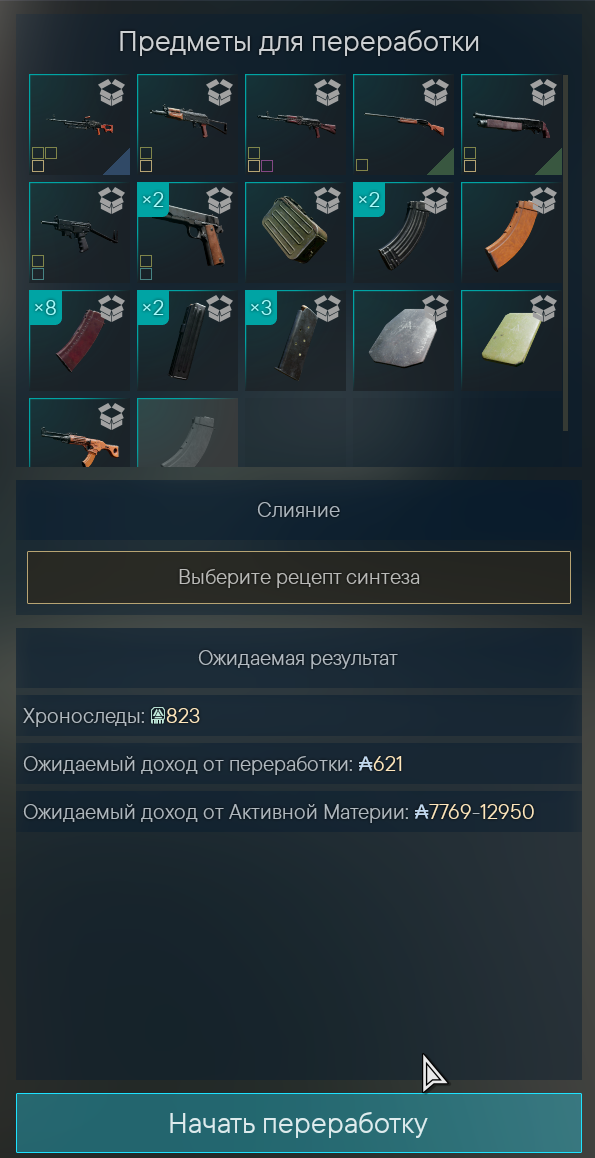
Task: Select the dark pistol magazine ×3
Action: 295,340
